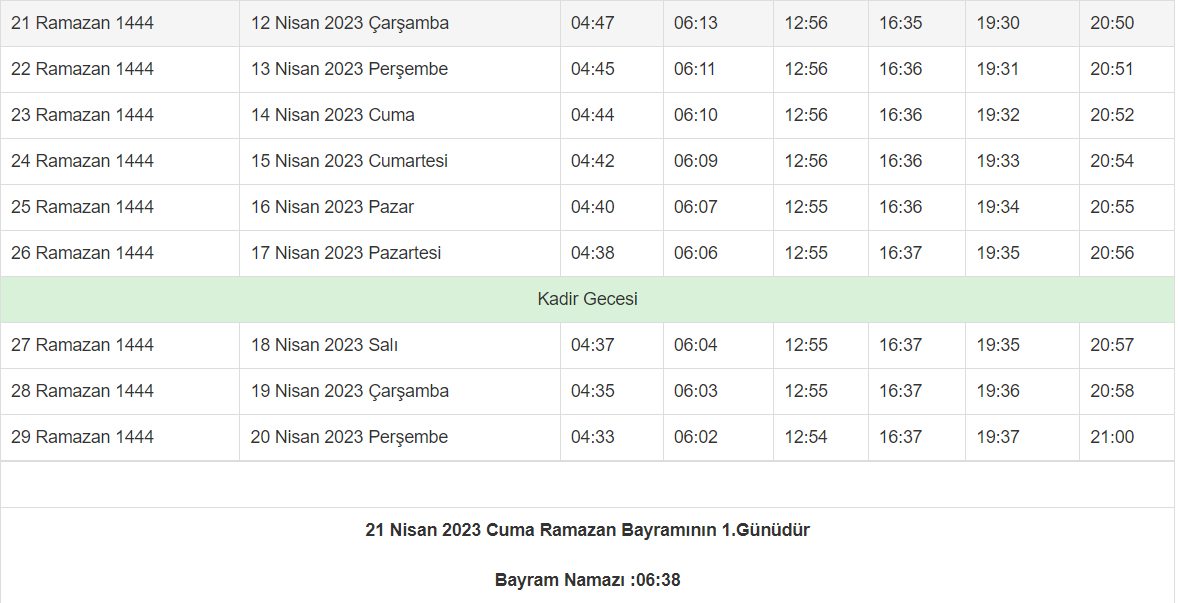Select the 24 Ramazan 1444 cell
Viewport: 1178px width, 603px height.
point(82,161)
